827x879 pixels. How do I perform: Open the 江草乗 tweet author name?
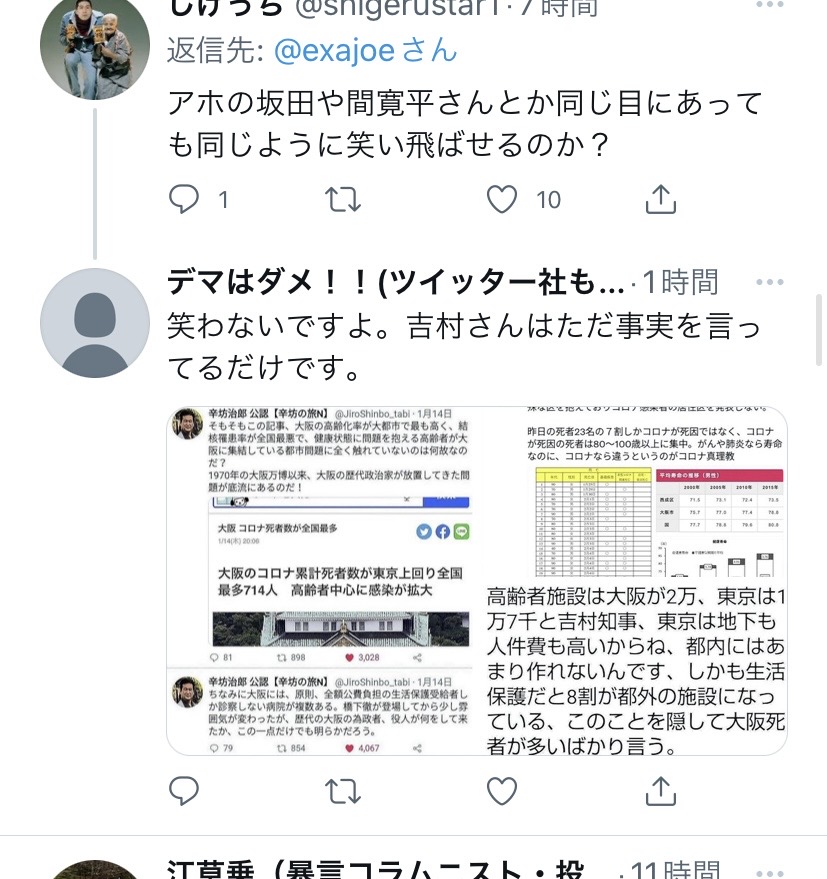click(376, 868)
